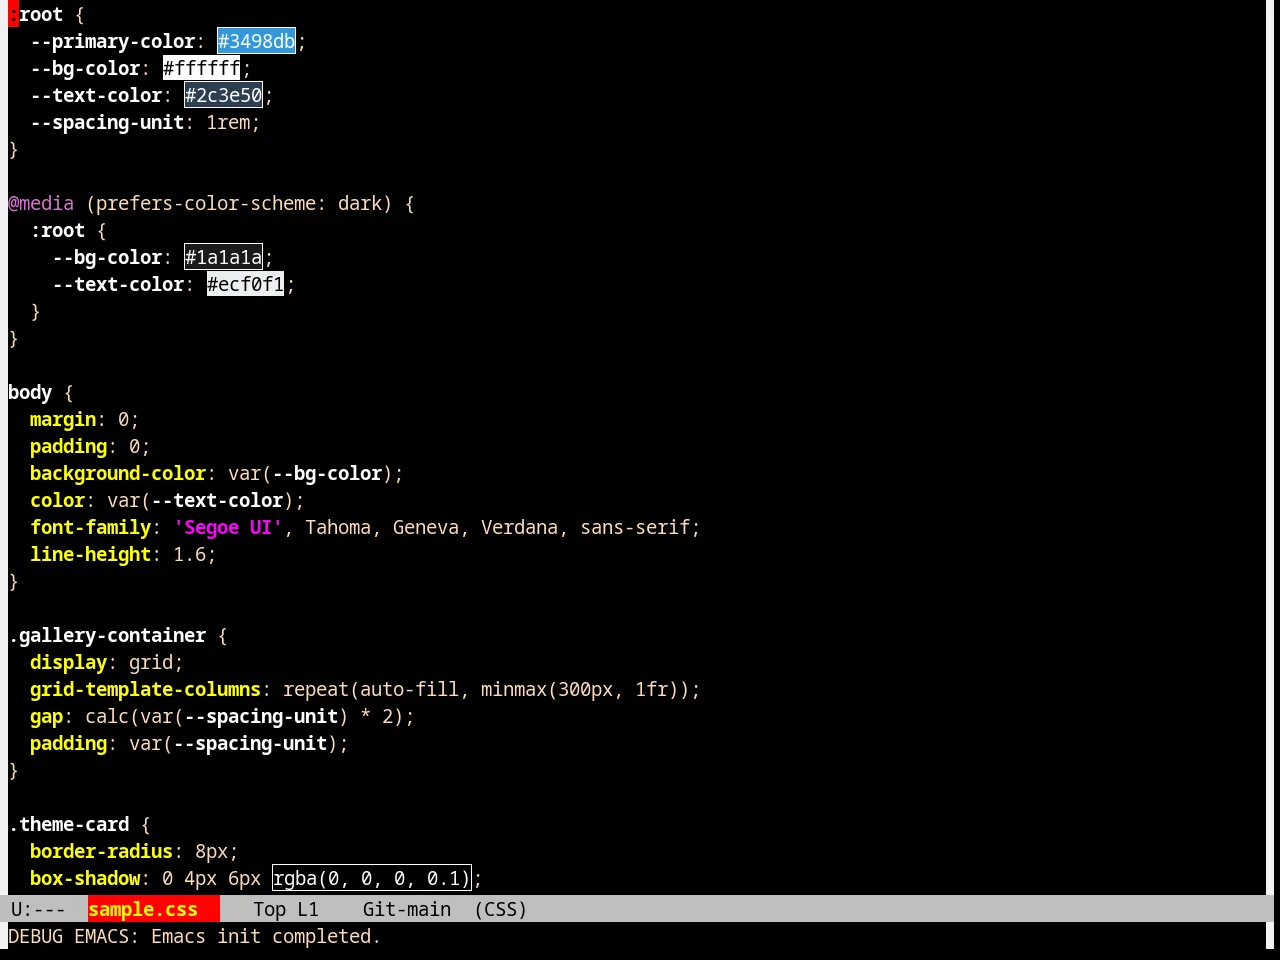
Task: Click the padding property in .gallery-container
Action: (x=68, y=743)
